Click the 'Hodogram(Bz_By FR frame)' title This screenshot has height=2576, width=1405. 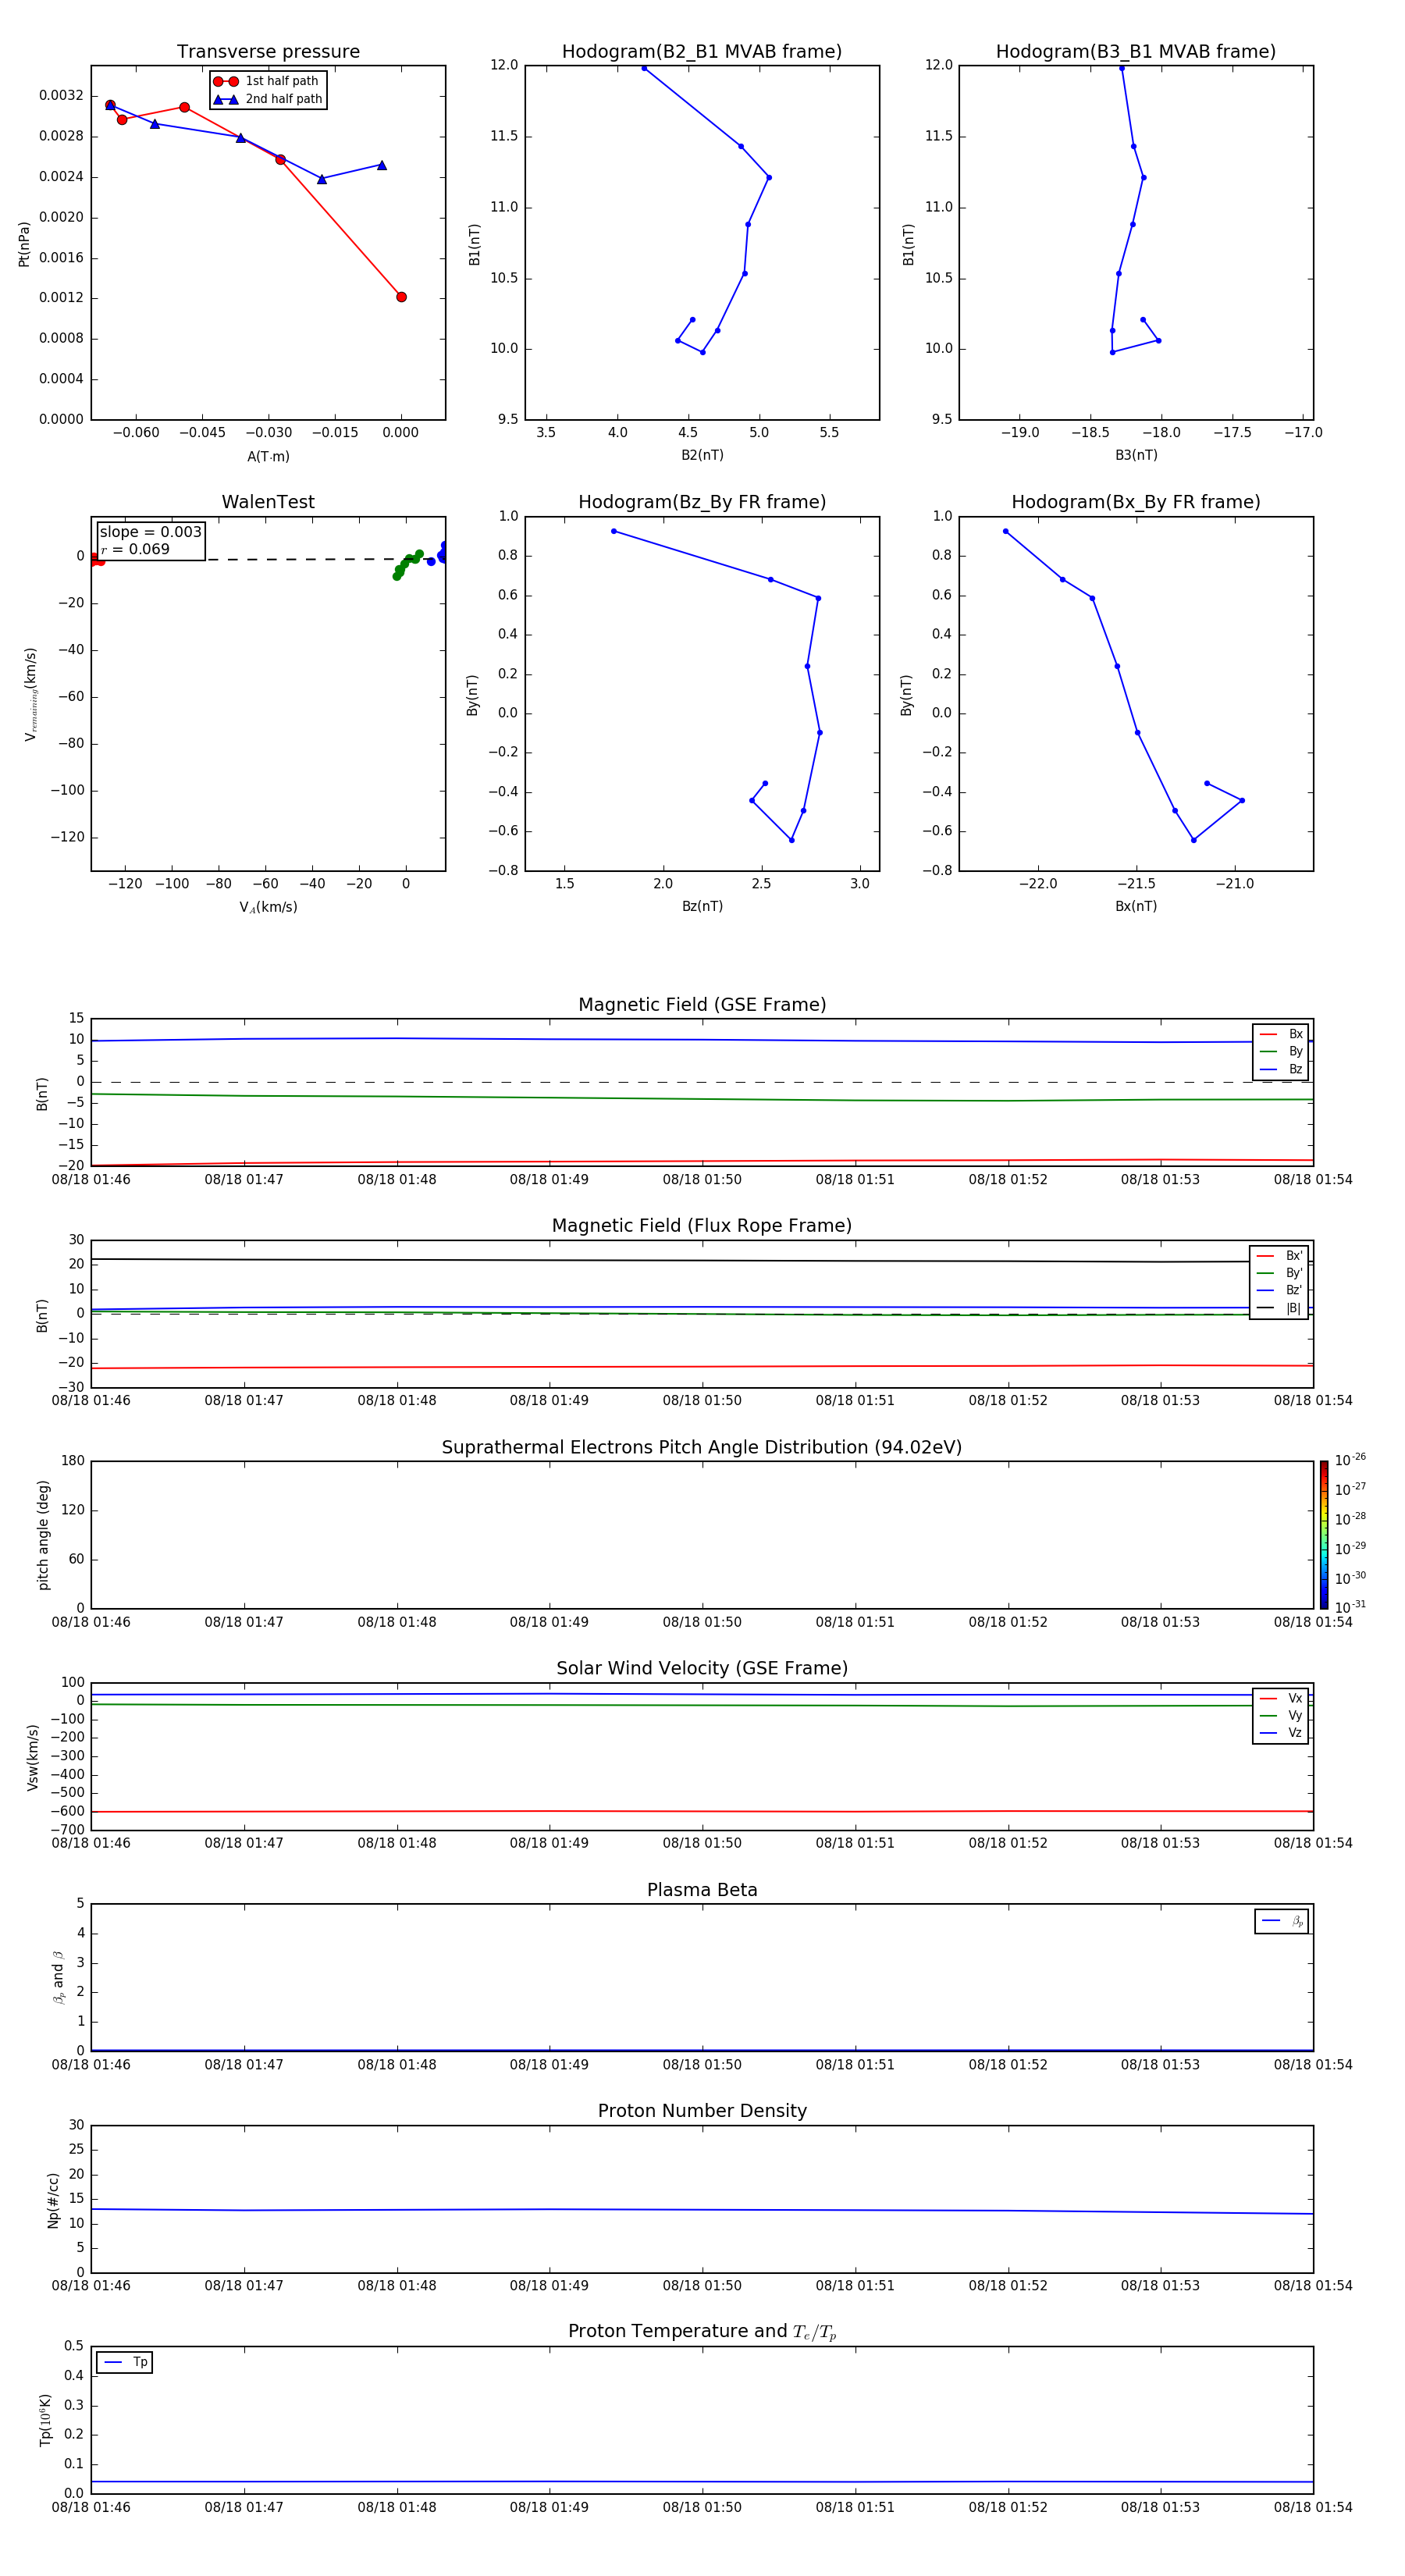(702, 502)
